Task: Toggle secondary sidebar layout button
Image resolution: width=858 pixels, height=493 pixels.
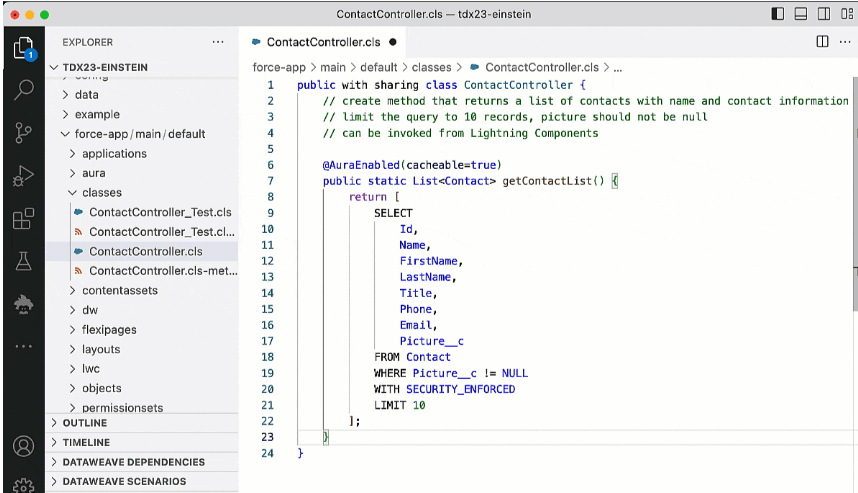Action: [x=824, y=14]
